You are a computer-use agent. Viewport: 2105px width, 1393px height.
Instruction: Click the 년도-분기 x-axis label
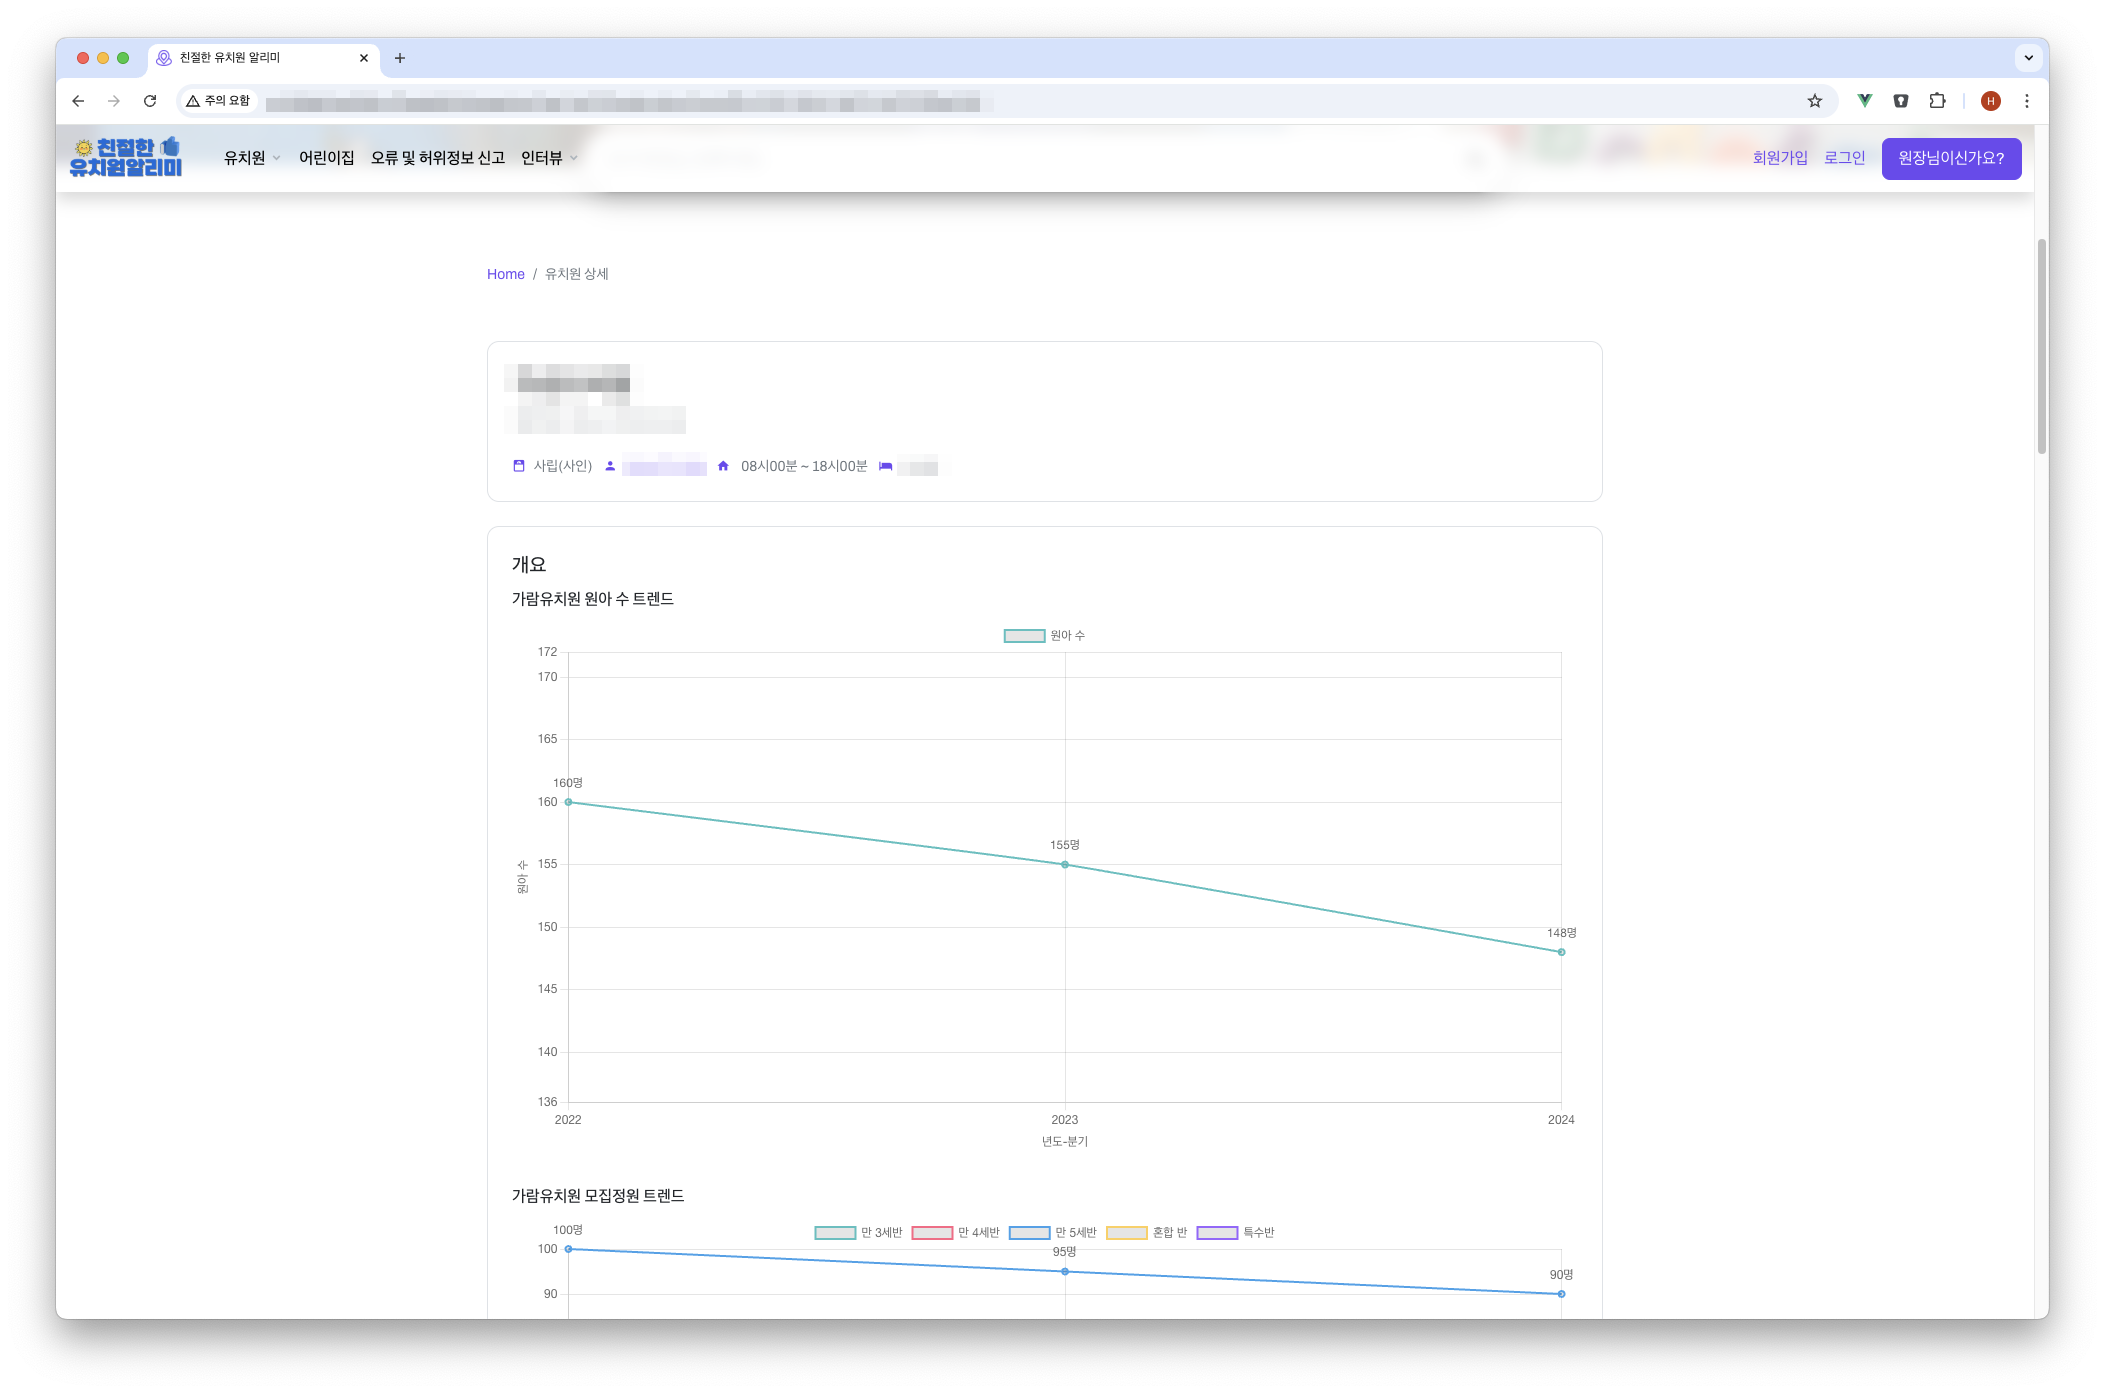[x=1065, y=1142]
